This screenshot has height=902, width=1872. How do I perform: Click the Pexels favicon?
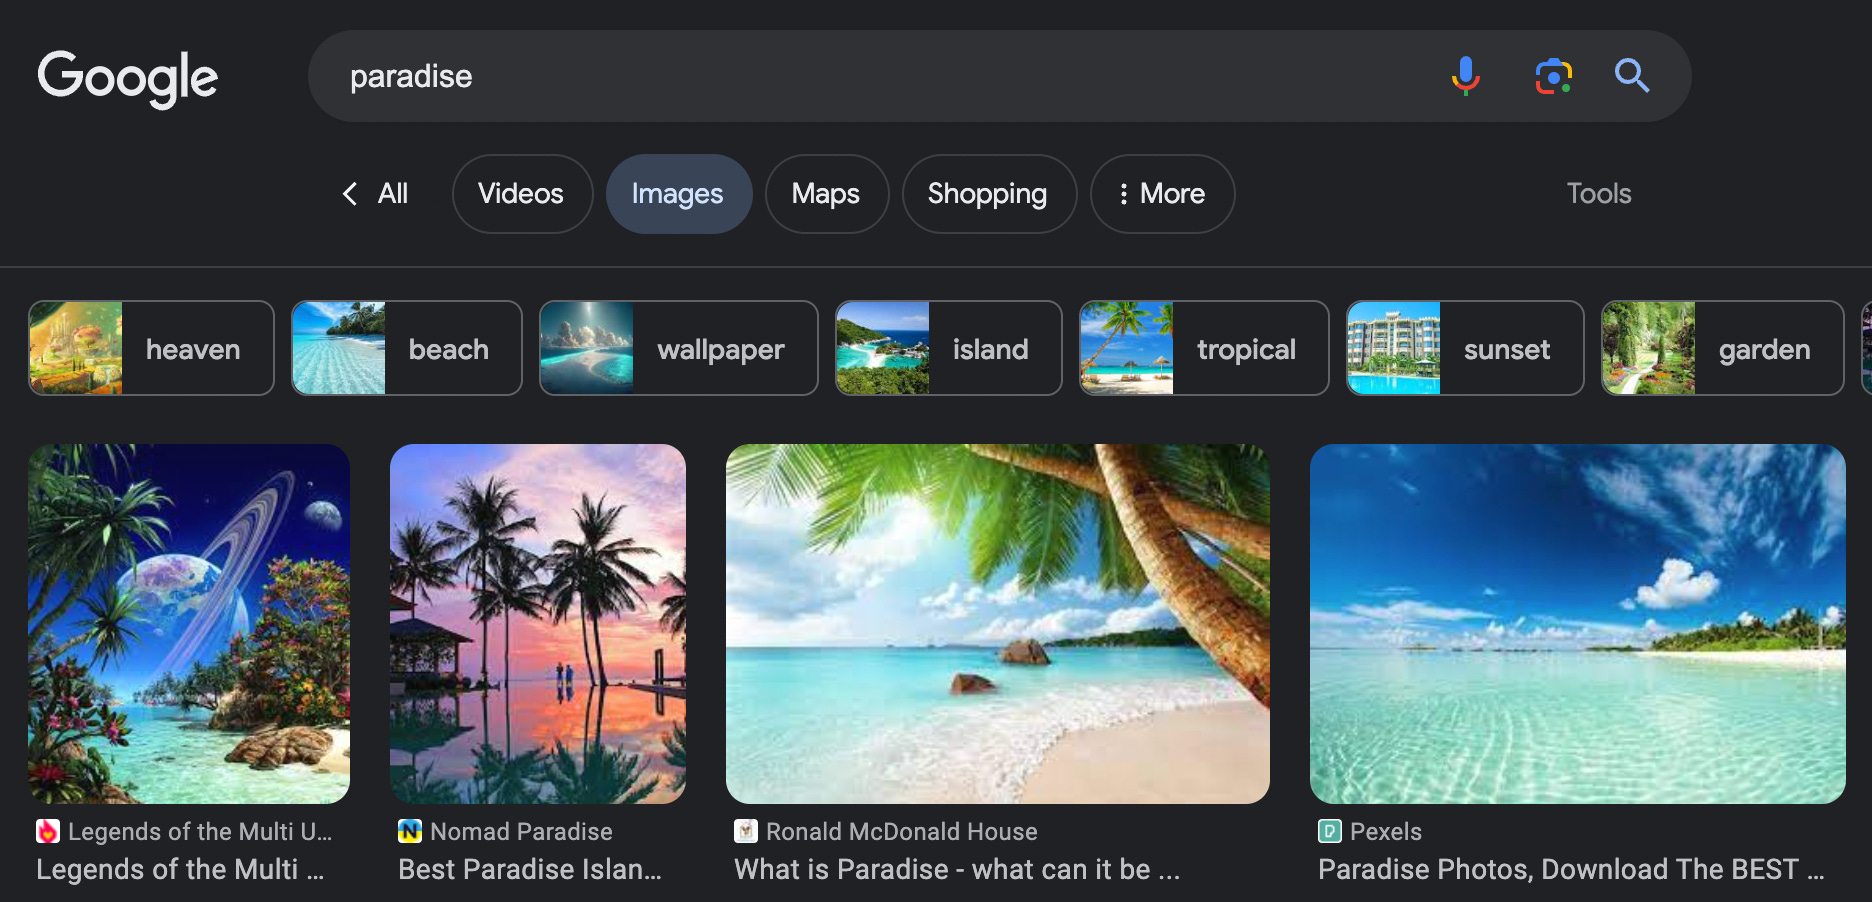click(1330, 831)
